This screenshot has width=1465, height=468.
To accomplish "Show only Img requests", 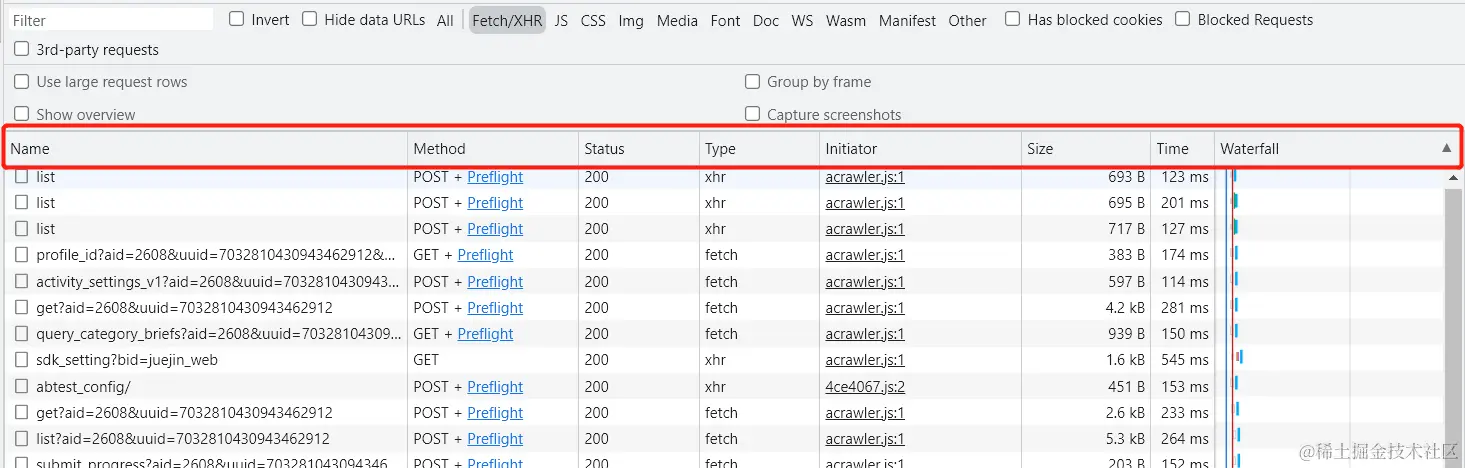I will click(631, 20).
